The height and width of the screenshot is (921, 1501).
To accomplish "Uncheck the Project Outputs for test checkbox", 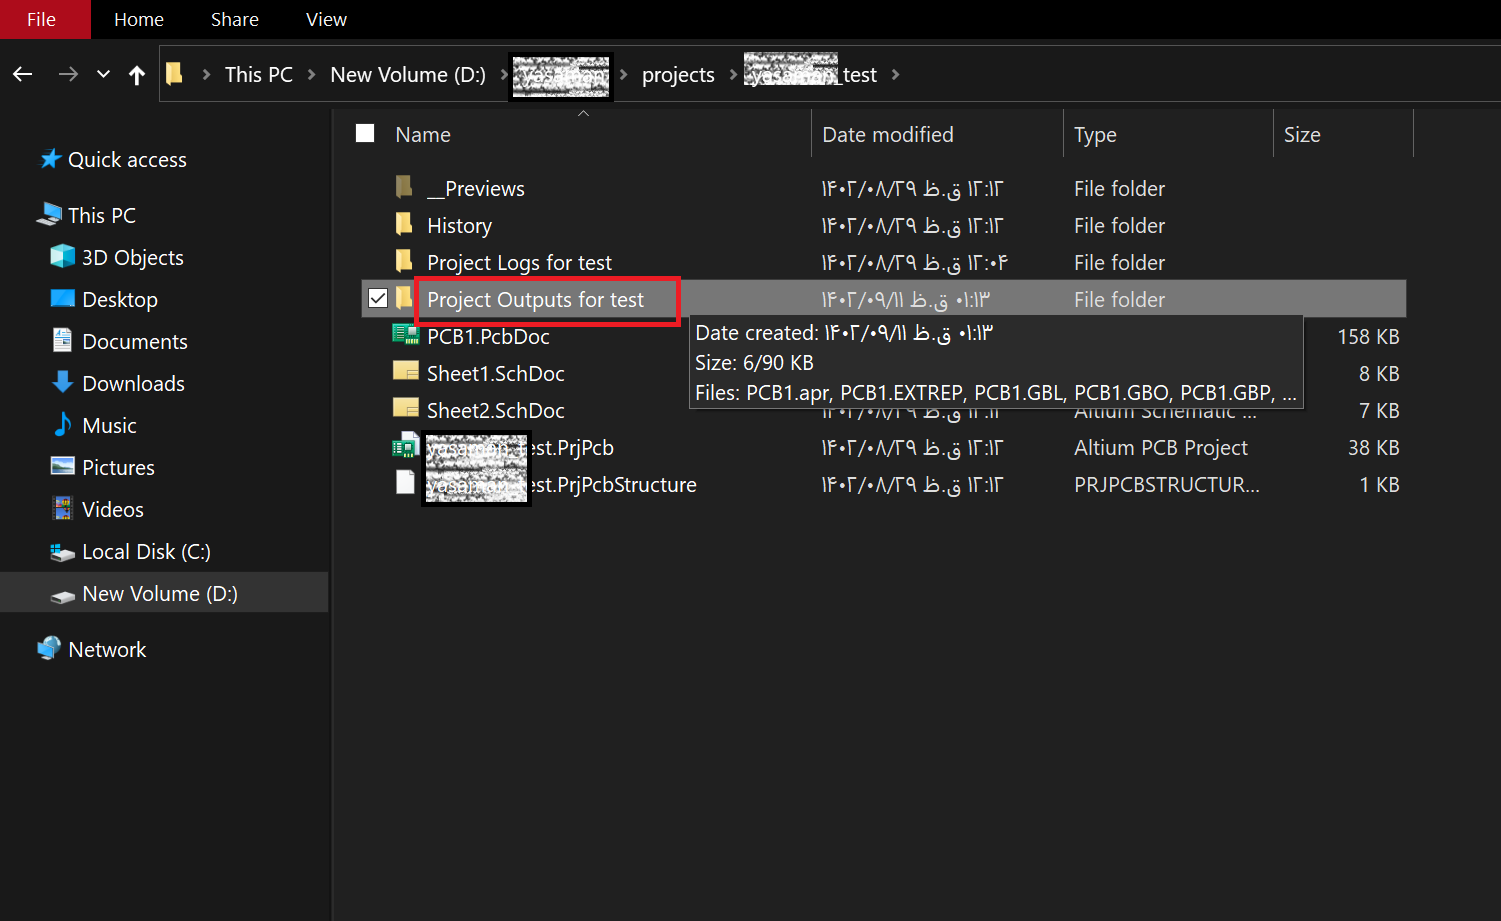I will coord(378,298).
